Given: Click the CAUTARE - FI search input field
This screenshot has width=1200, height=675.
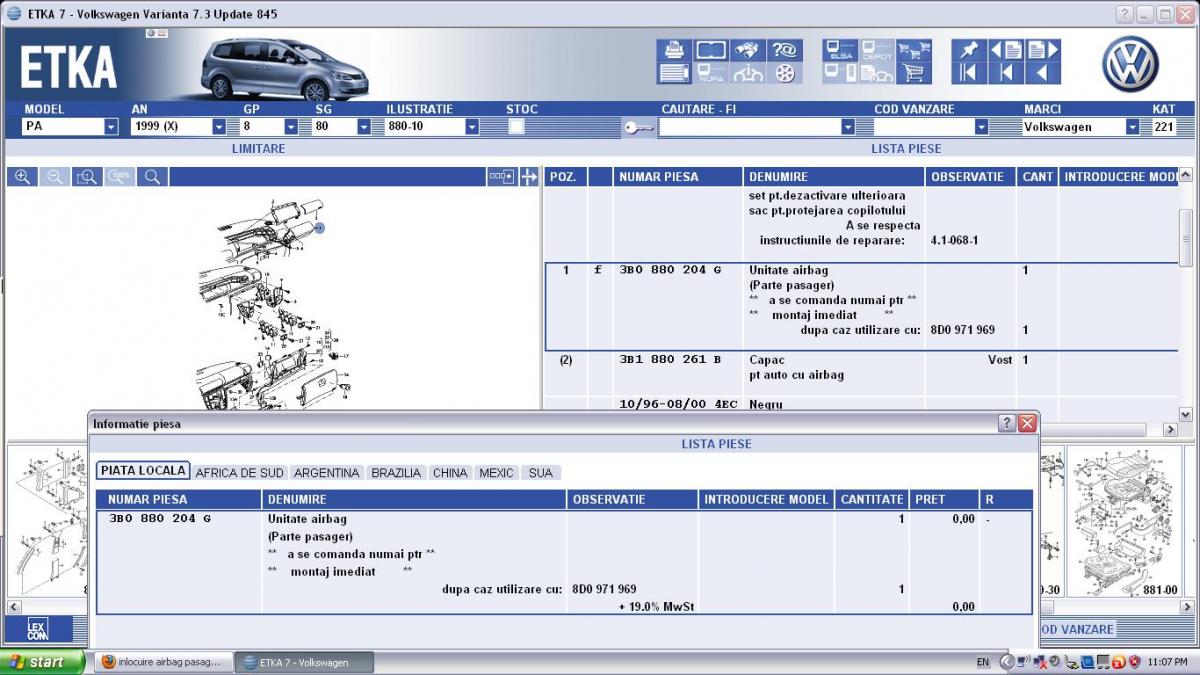Looking at the screenshot, I should (x=748, y=127).
